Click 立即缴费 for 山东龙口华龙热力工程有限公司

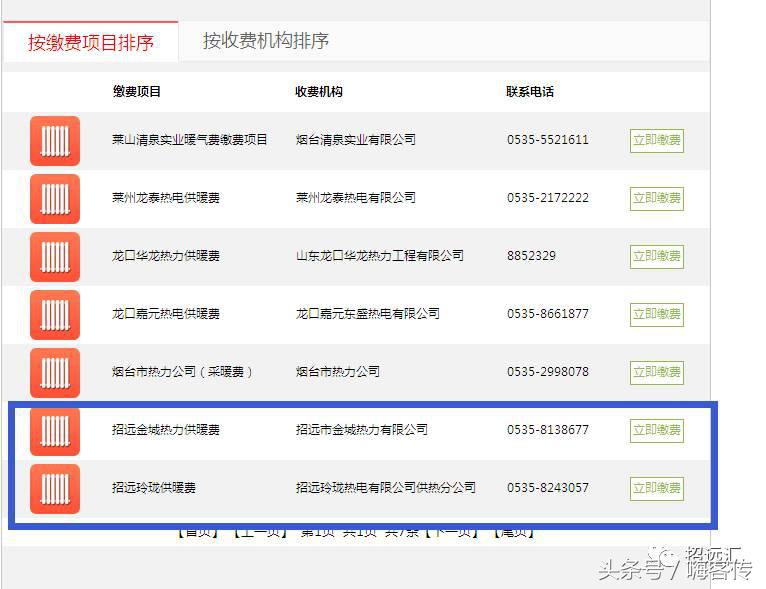pos(657,256)
